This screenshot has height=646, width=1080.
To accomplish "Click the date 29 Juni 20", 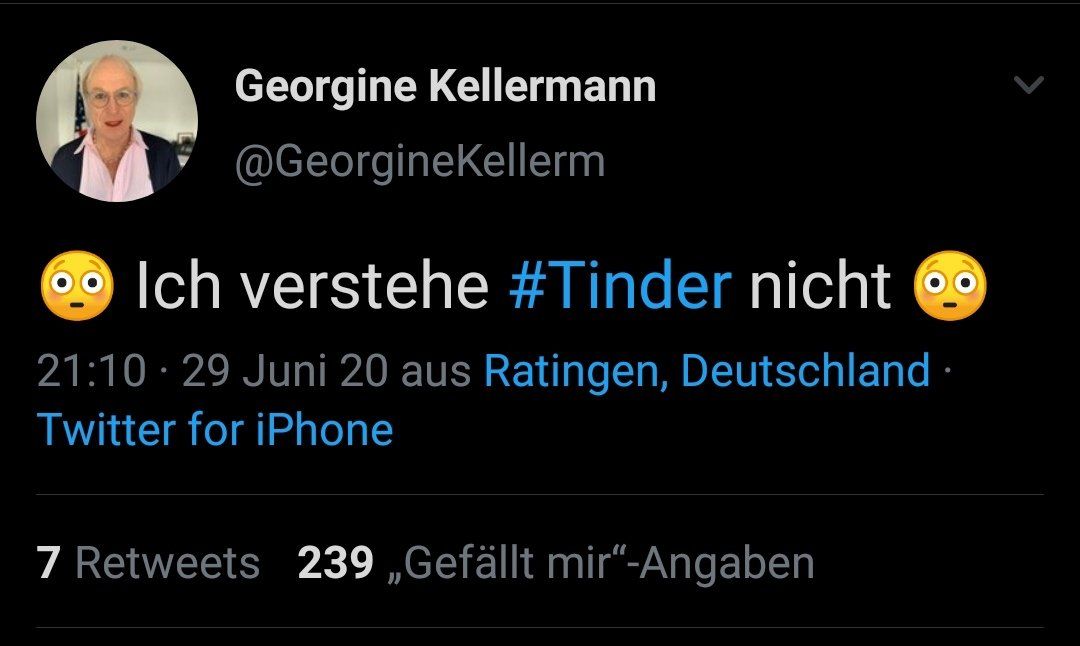I will pyautogui.click(x=286, y=372).
